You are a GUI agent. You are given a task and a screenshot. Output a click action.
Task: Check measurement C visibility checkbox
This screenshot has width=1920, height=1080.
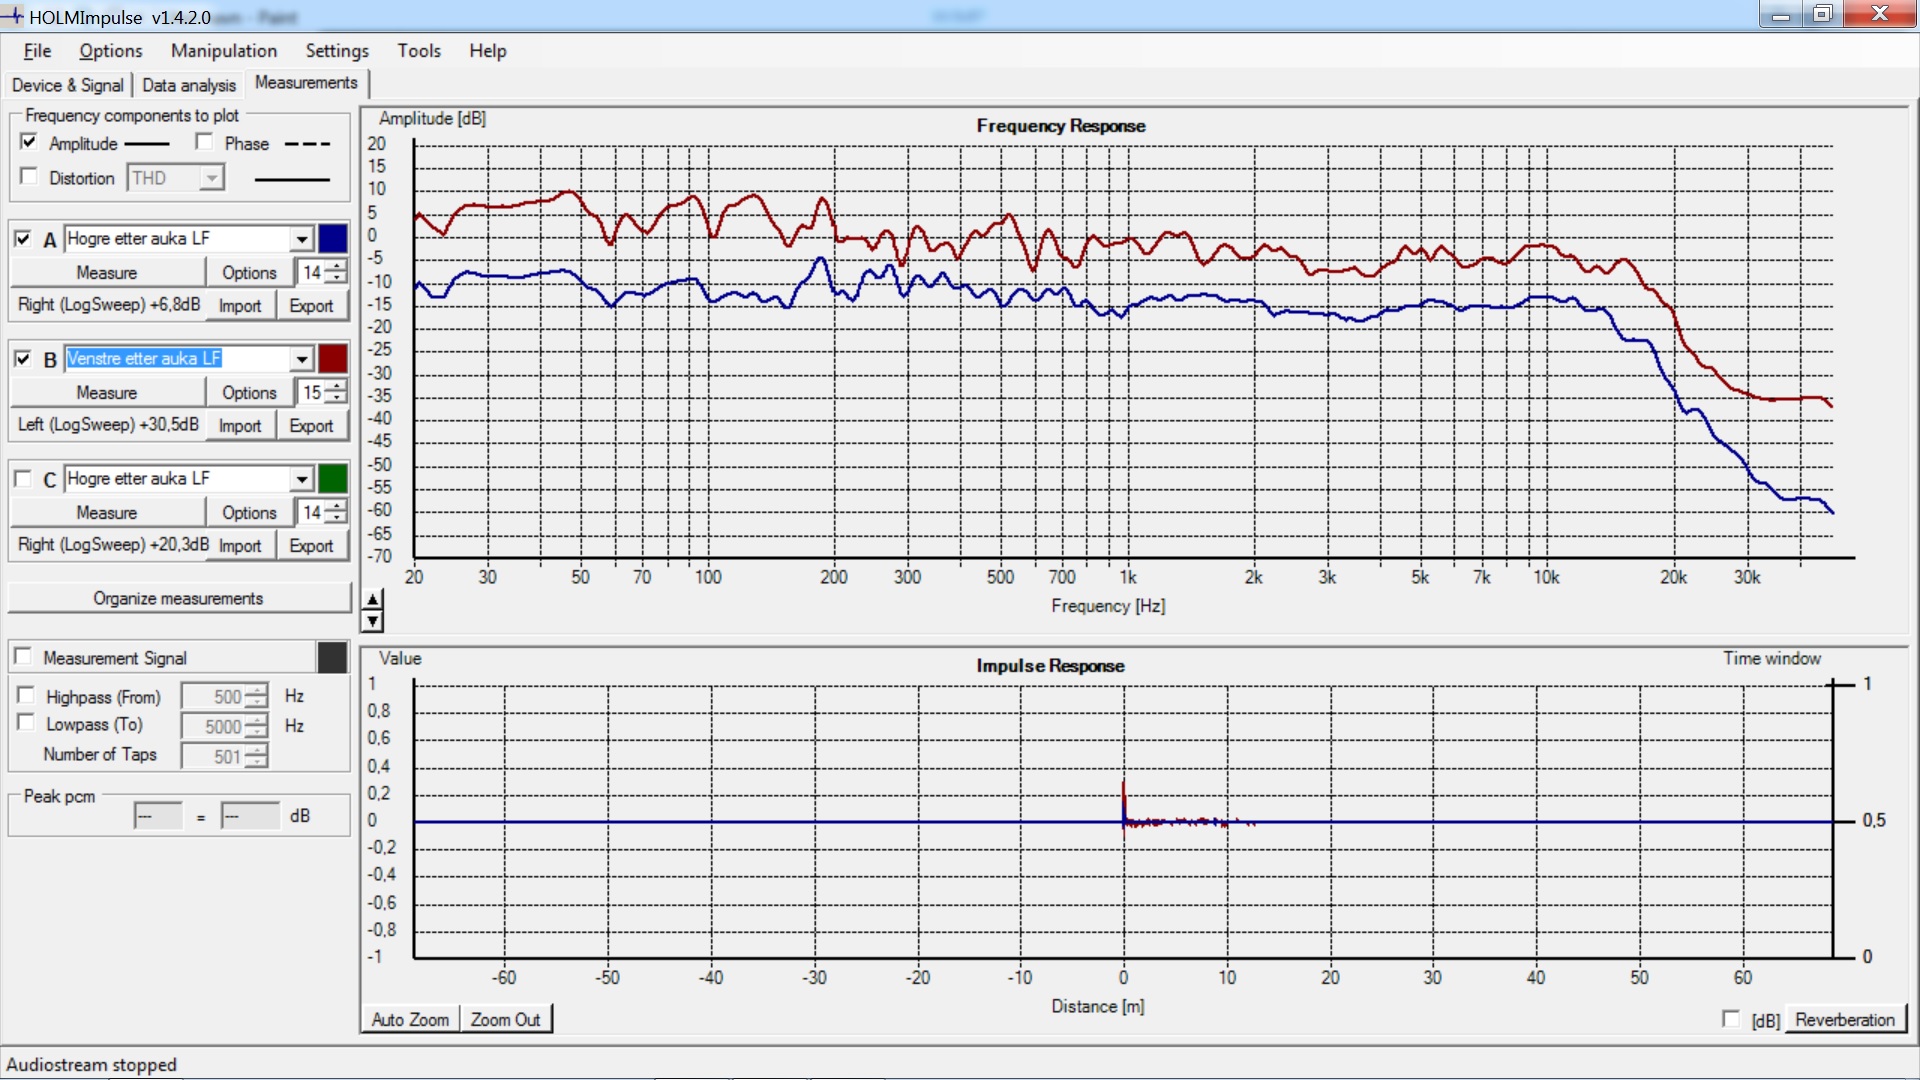[x=23, y=479]
